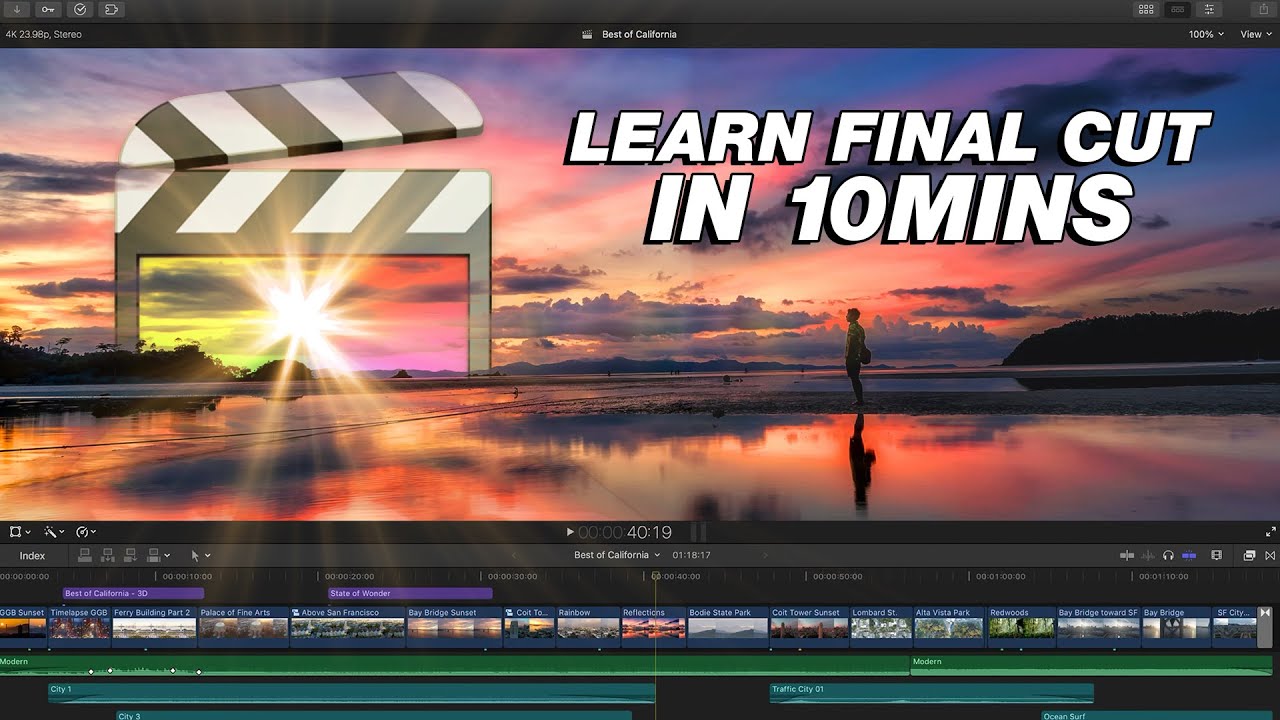This screenshot has height=720, width=1280.
Task: Go forward in timeline history
Action: (x=766, y=555)
